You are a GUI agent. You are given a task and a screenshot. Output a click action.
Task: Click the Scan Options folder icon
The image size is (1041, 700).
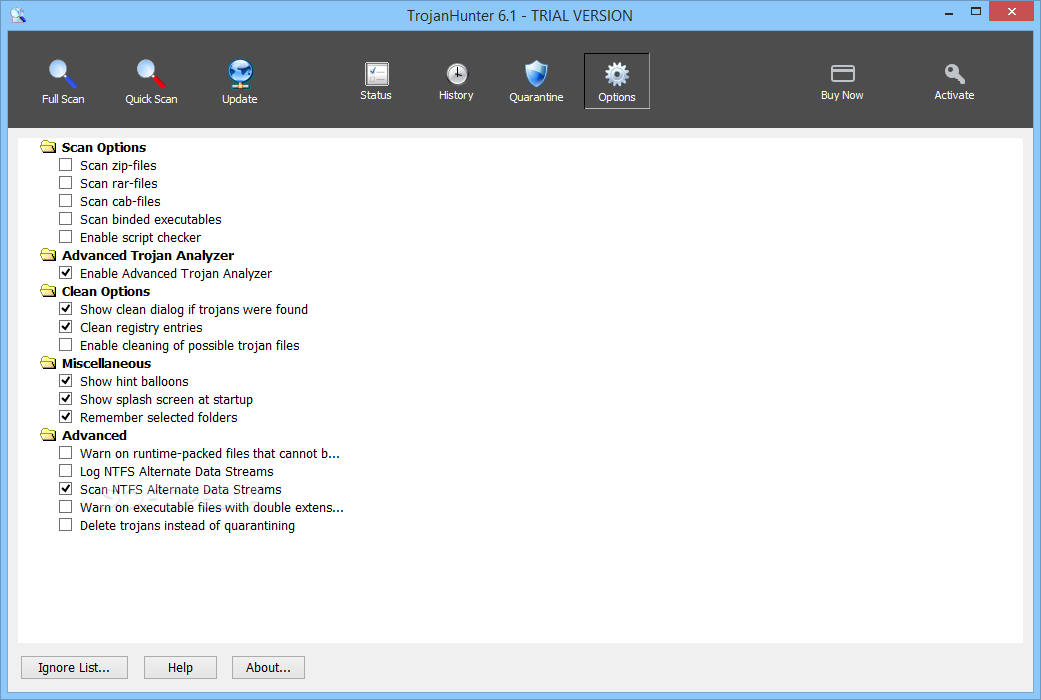48,147
